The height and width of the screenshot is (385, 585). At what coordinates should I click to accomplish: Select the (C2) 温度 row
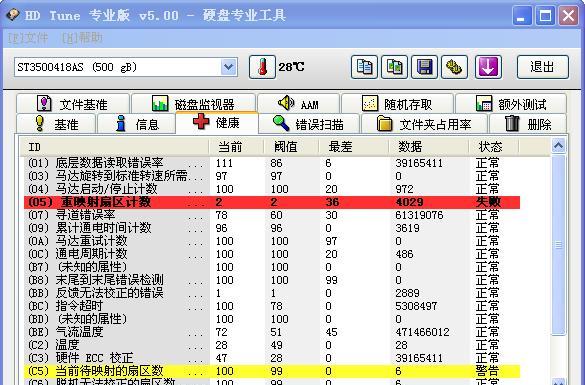pyautogui.click(x=272, y=345)
